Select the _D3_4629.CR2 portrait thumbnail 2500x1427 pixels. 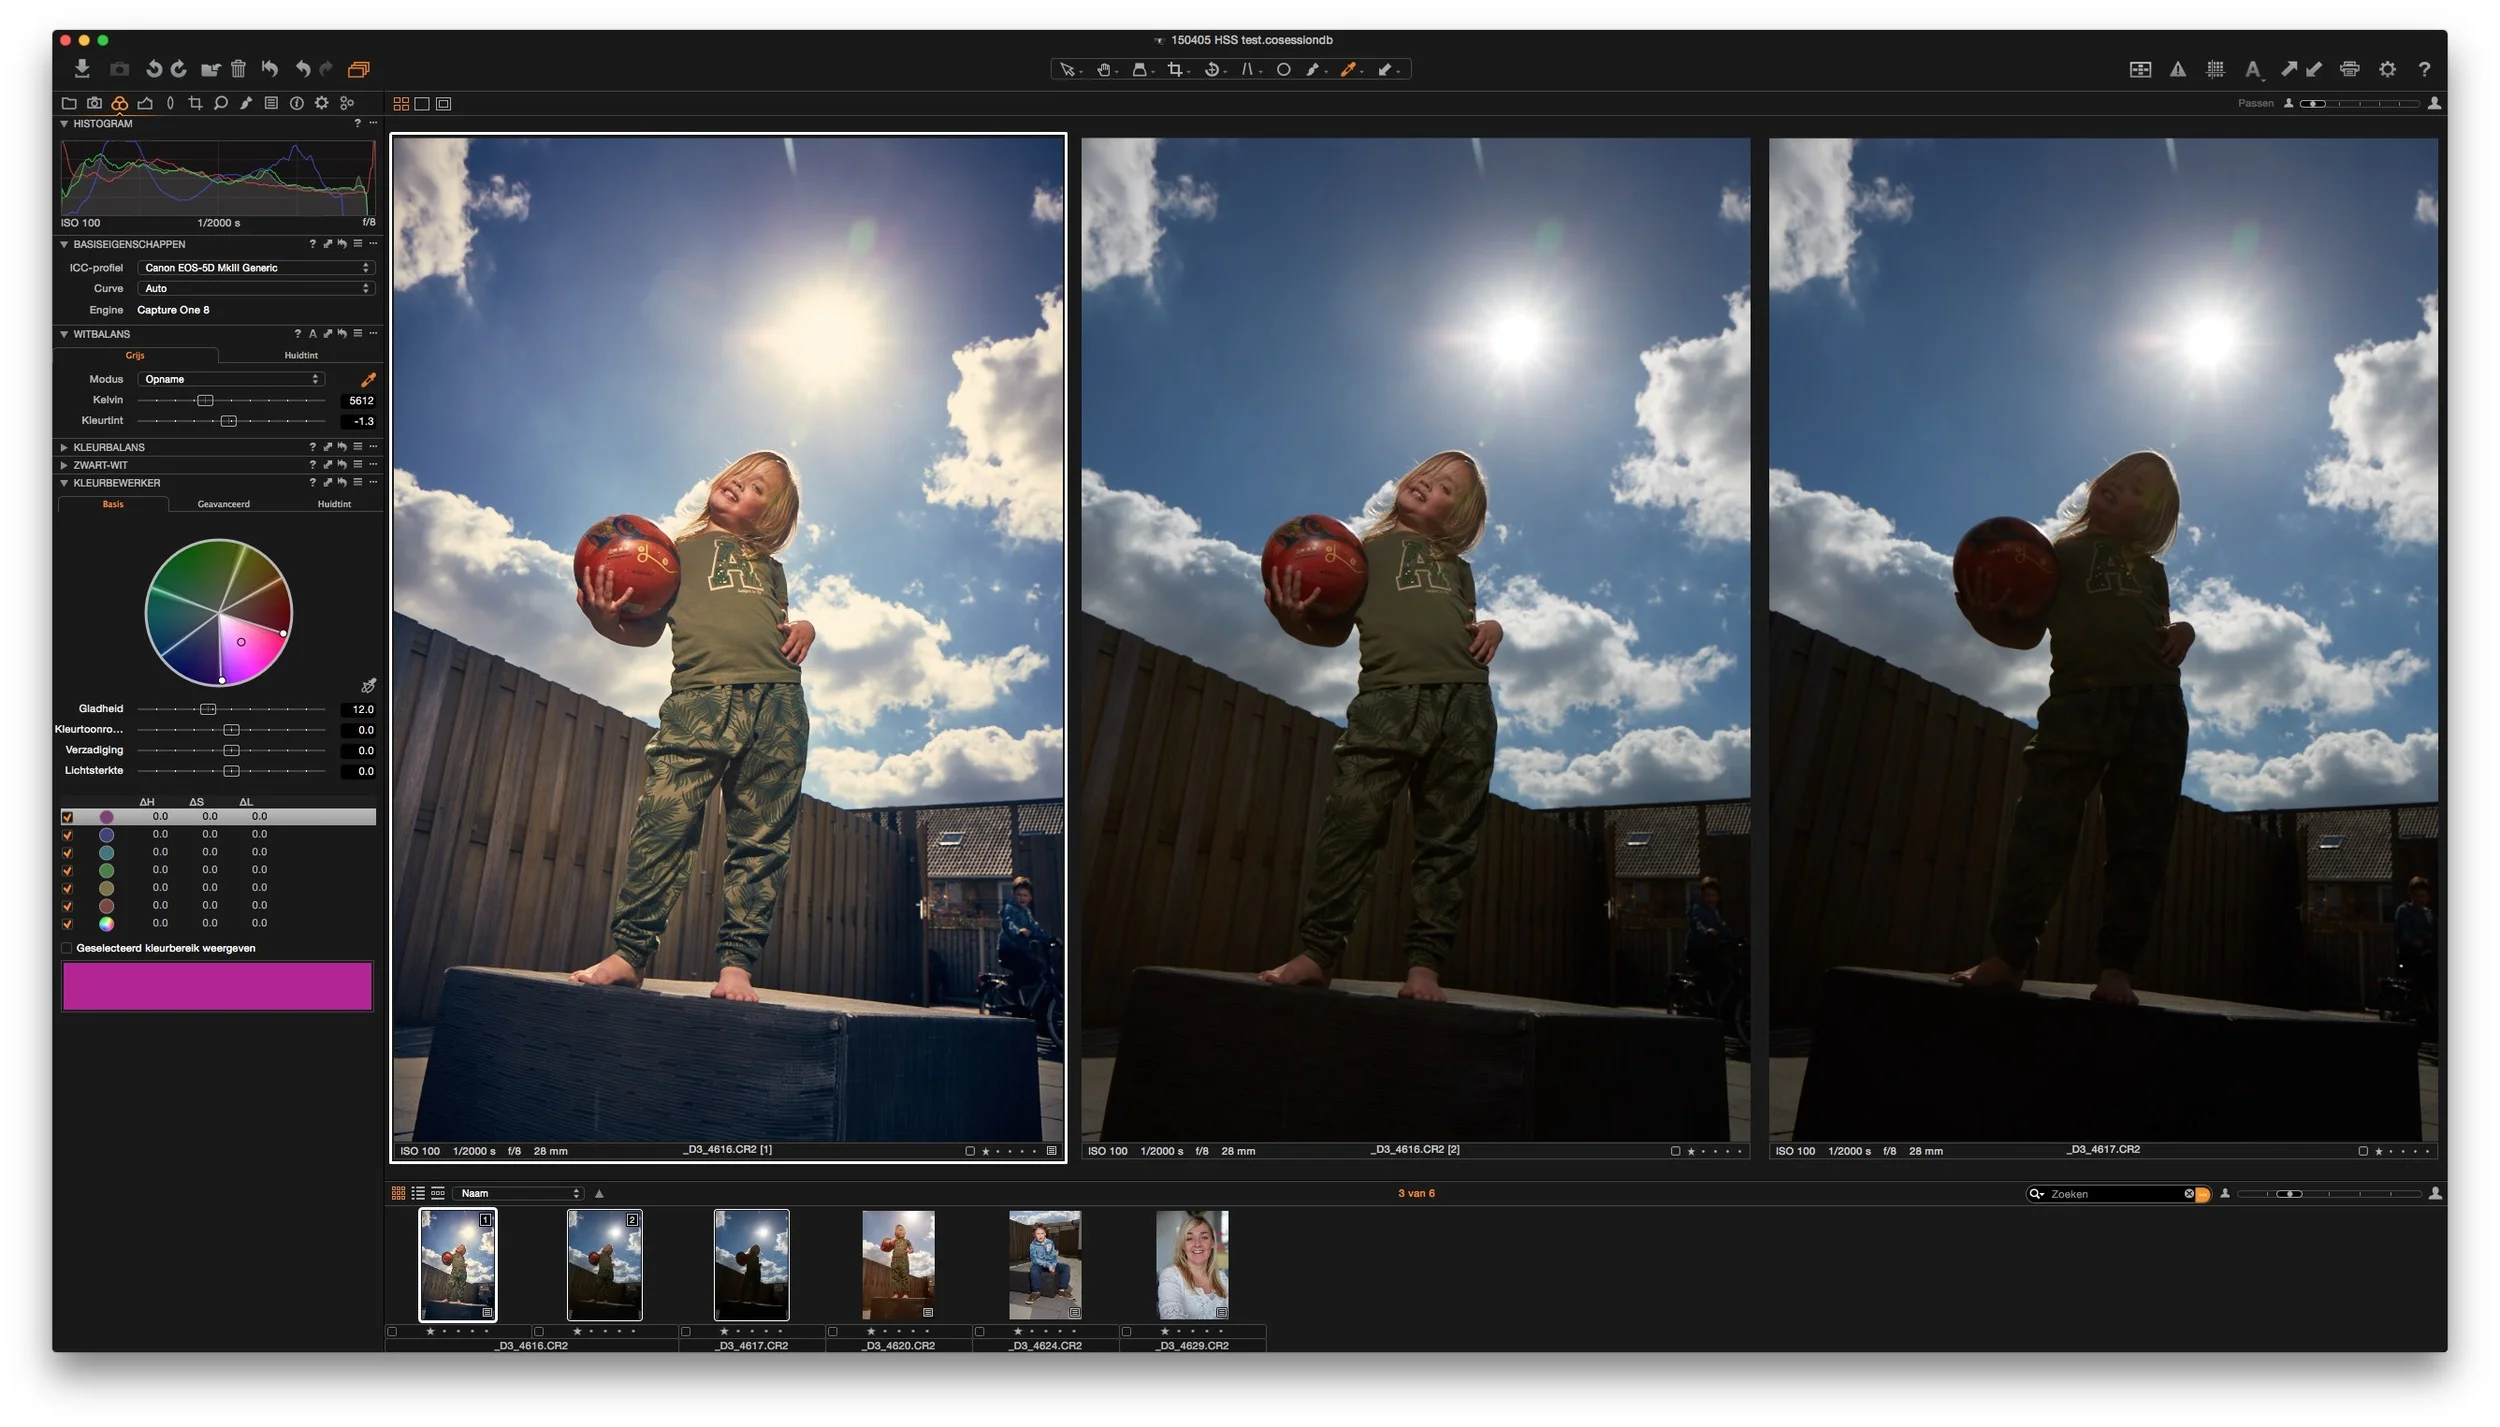pos(1192,1265)
